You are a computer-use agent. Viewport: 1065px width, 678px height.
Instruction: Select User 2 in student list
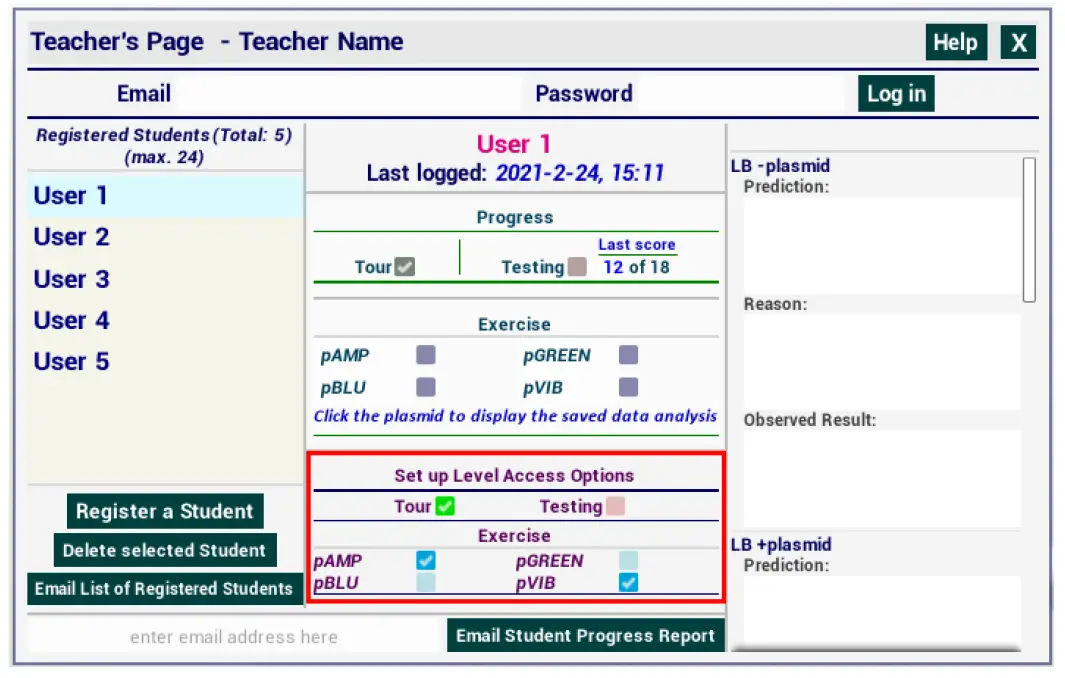(x=165, y=237)
